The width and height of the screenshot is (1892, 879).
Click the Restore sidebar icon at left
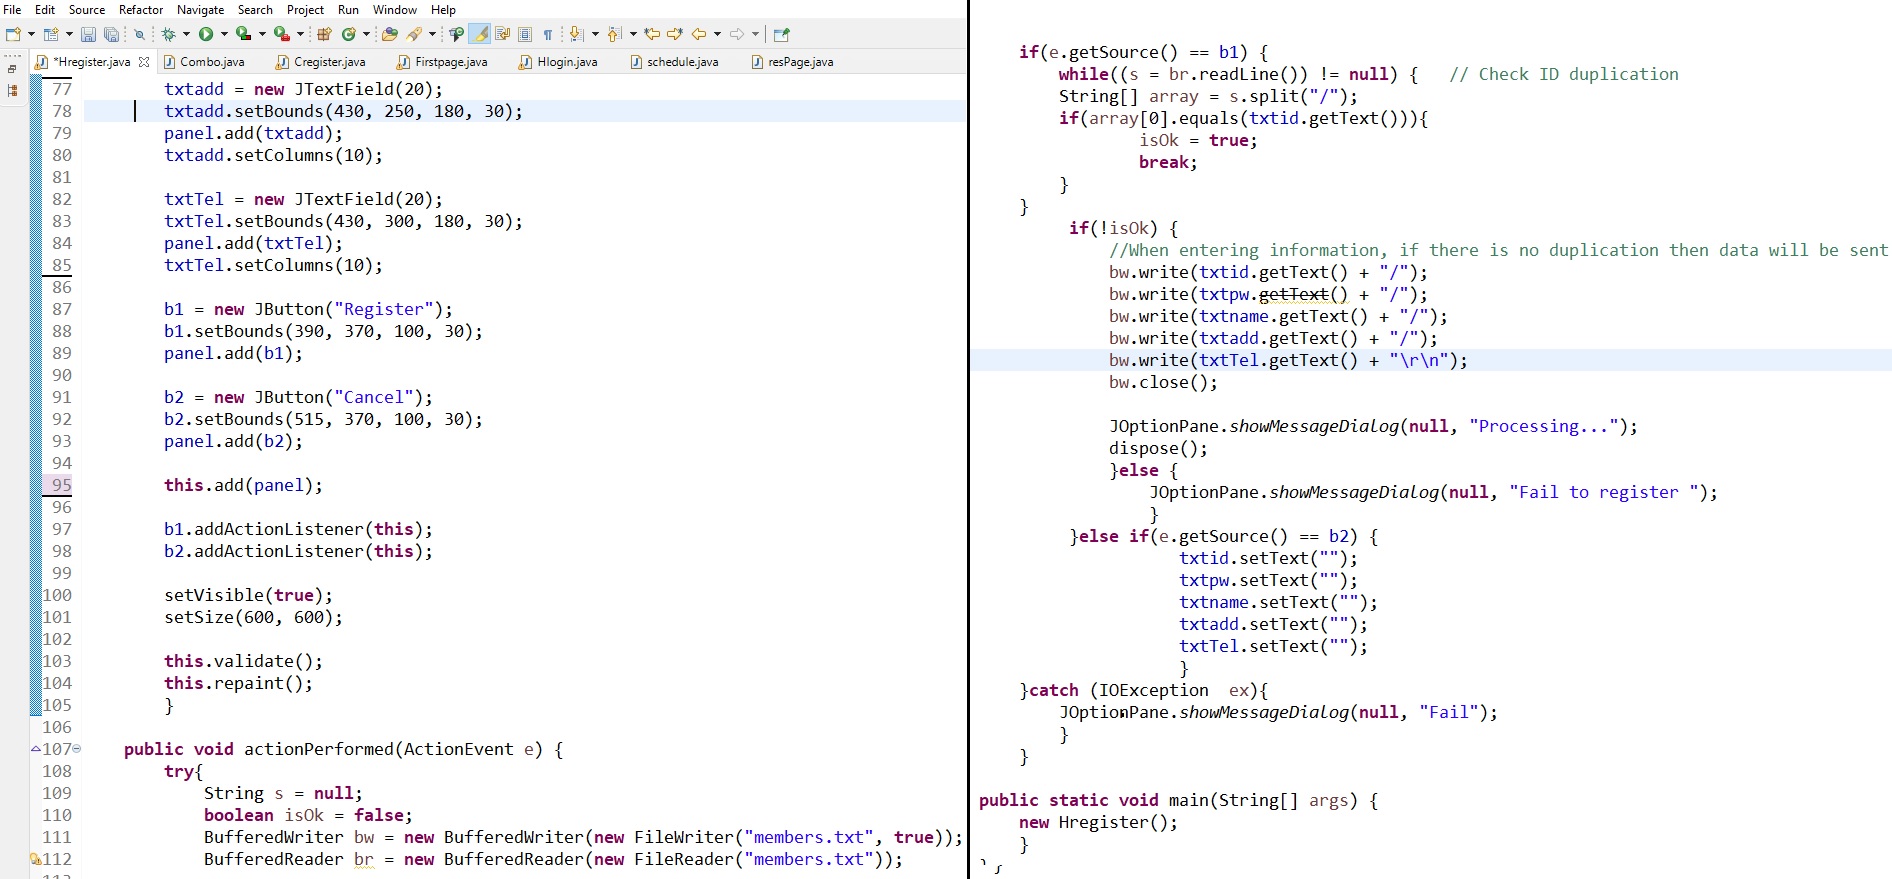(12, 69)
